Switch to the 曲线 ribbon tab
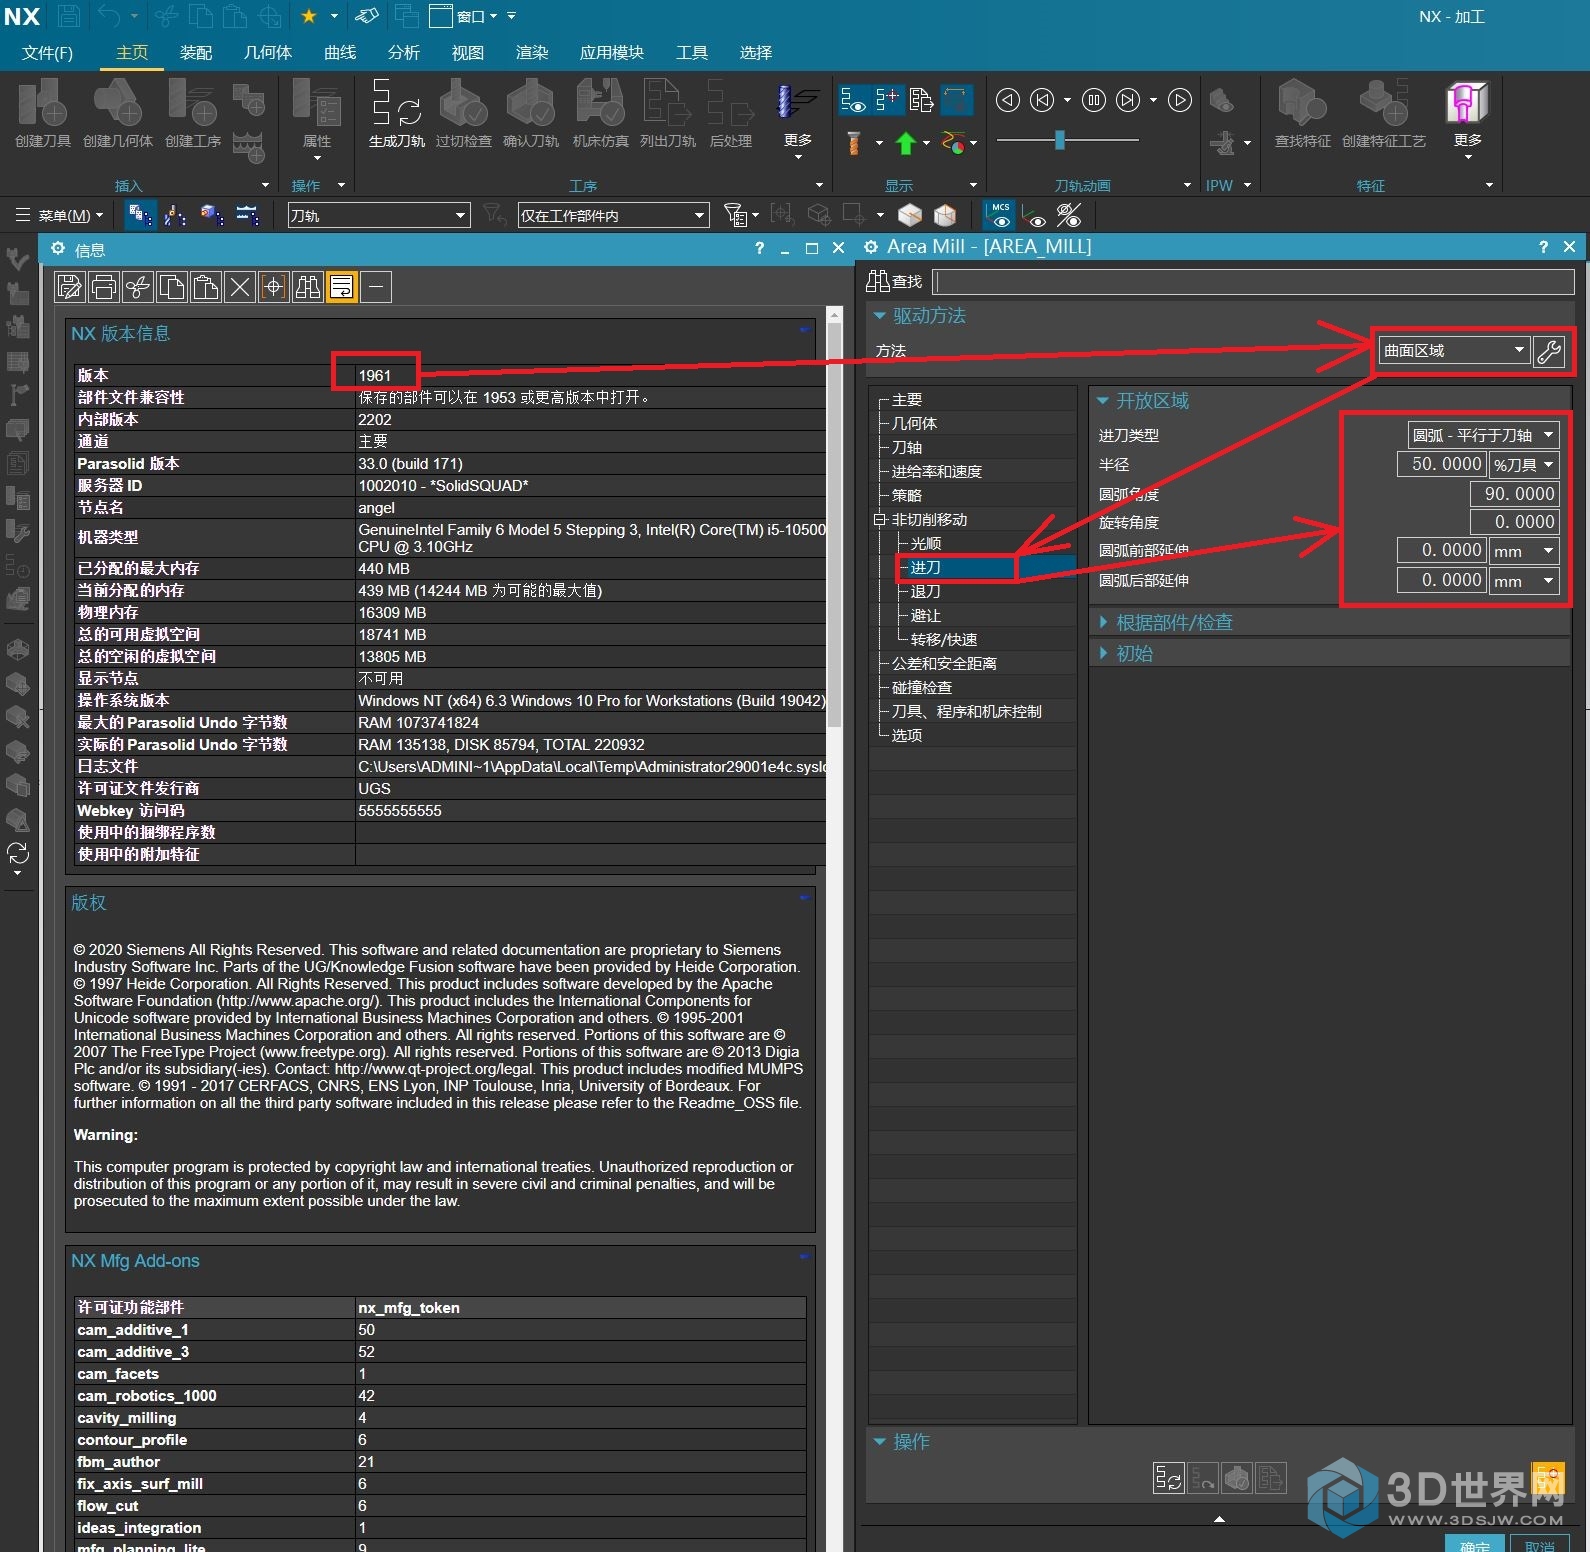The width and height of the screenshot is (1590, 1552). point(340,53)
